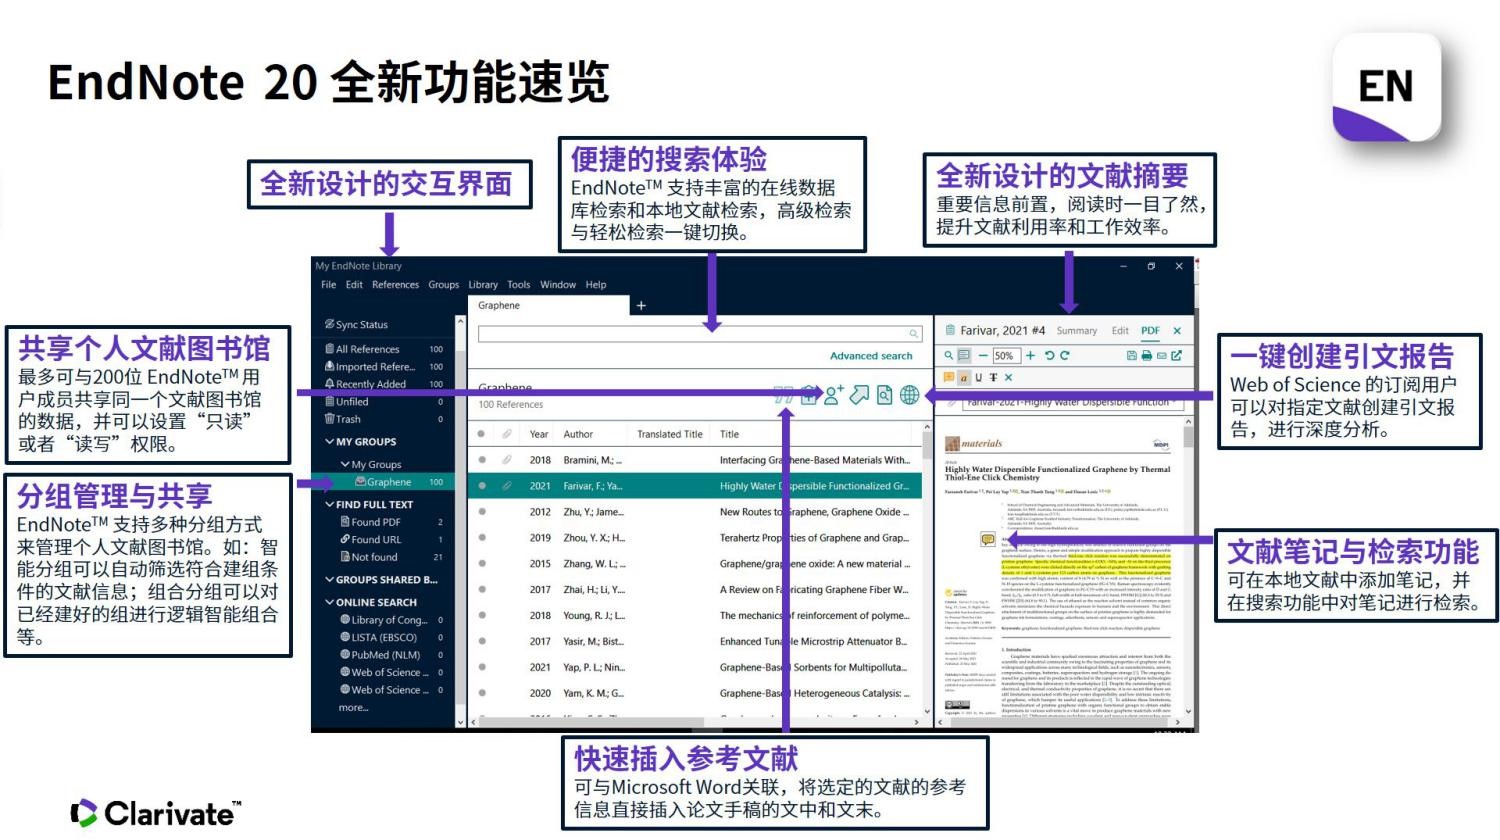Select the strikethrough annotation tool
The height and width of the screenshot is (840, 1500).
tap(993, 378)
